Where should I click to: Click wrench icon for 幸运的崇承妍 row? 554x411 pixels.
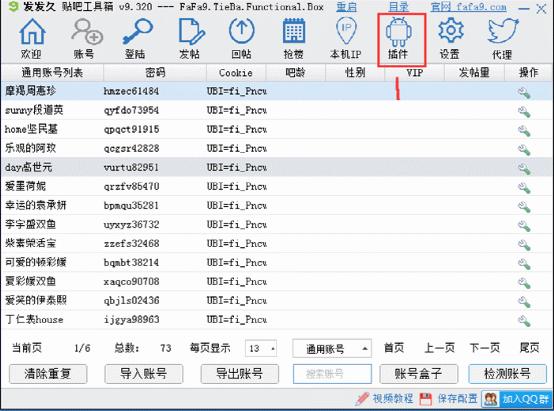pyautogui.click(x=524, y=207)
